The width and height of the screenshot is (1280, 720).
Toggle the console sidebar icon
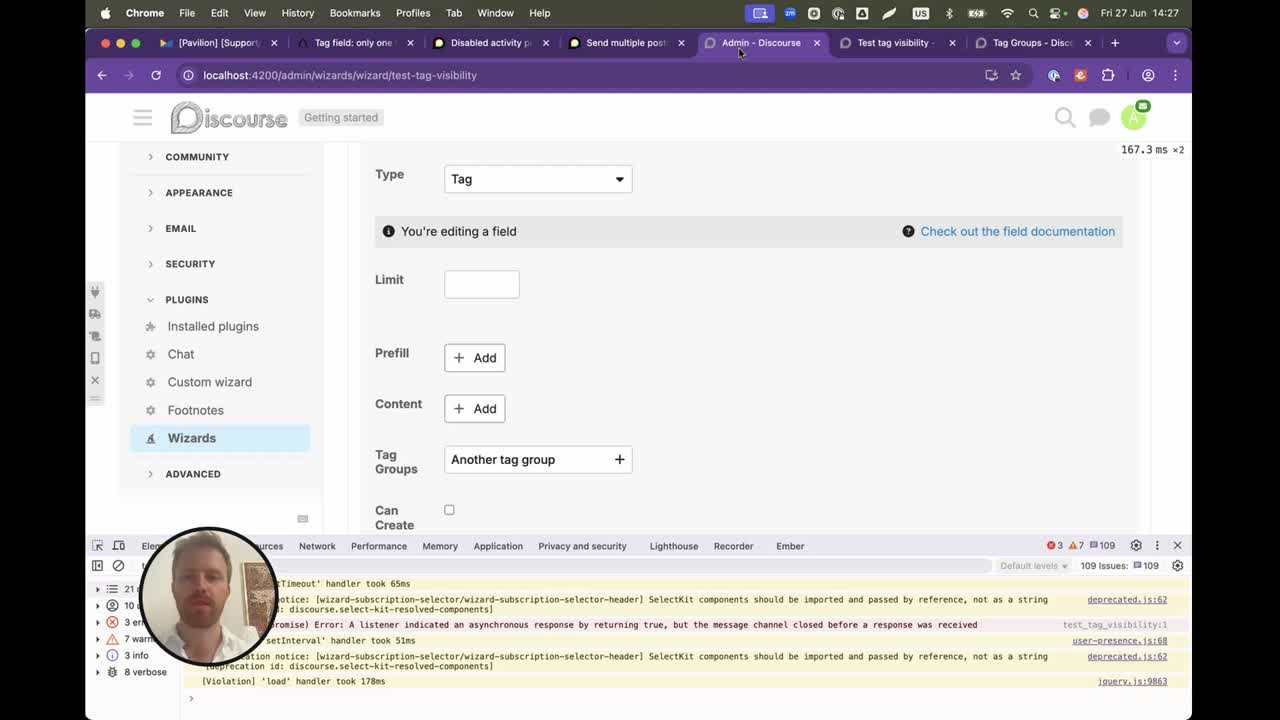coord(98,566)
